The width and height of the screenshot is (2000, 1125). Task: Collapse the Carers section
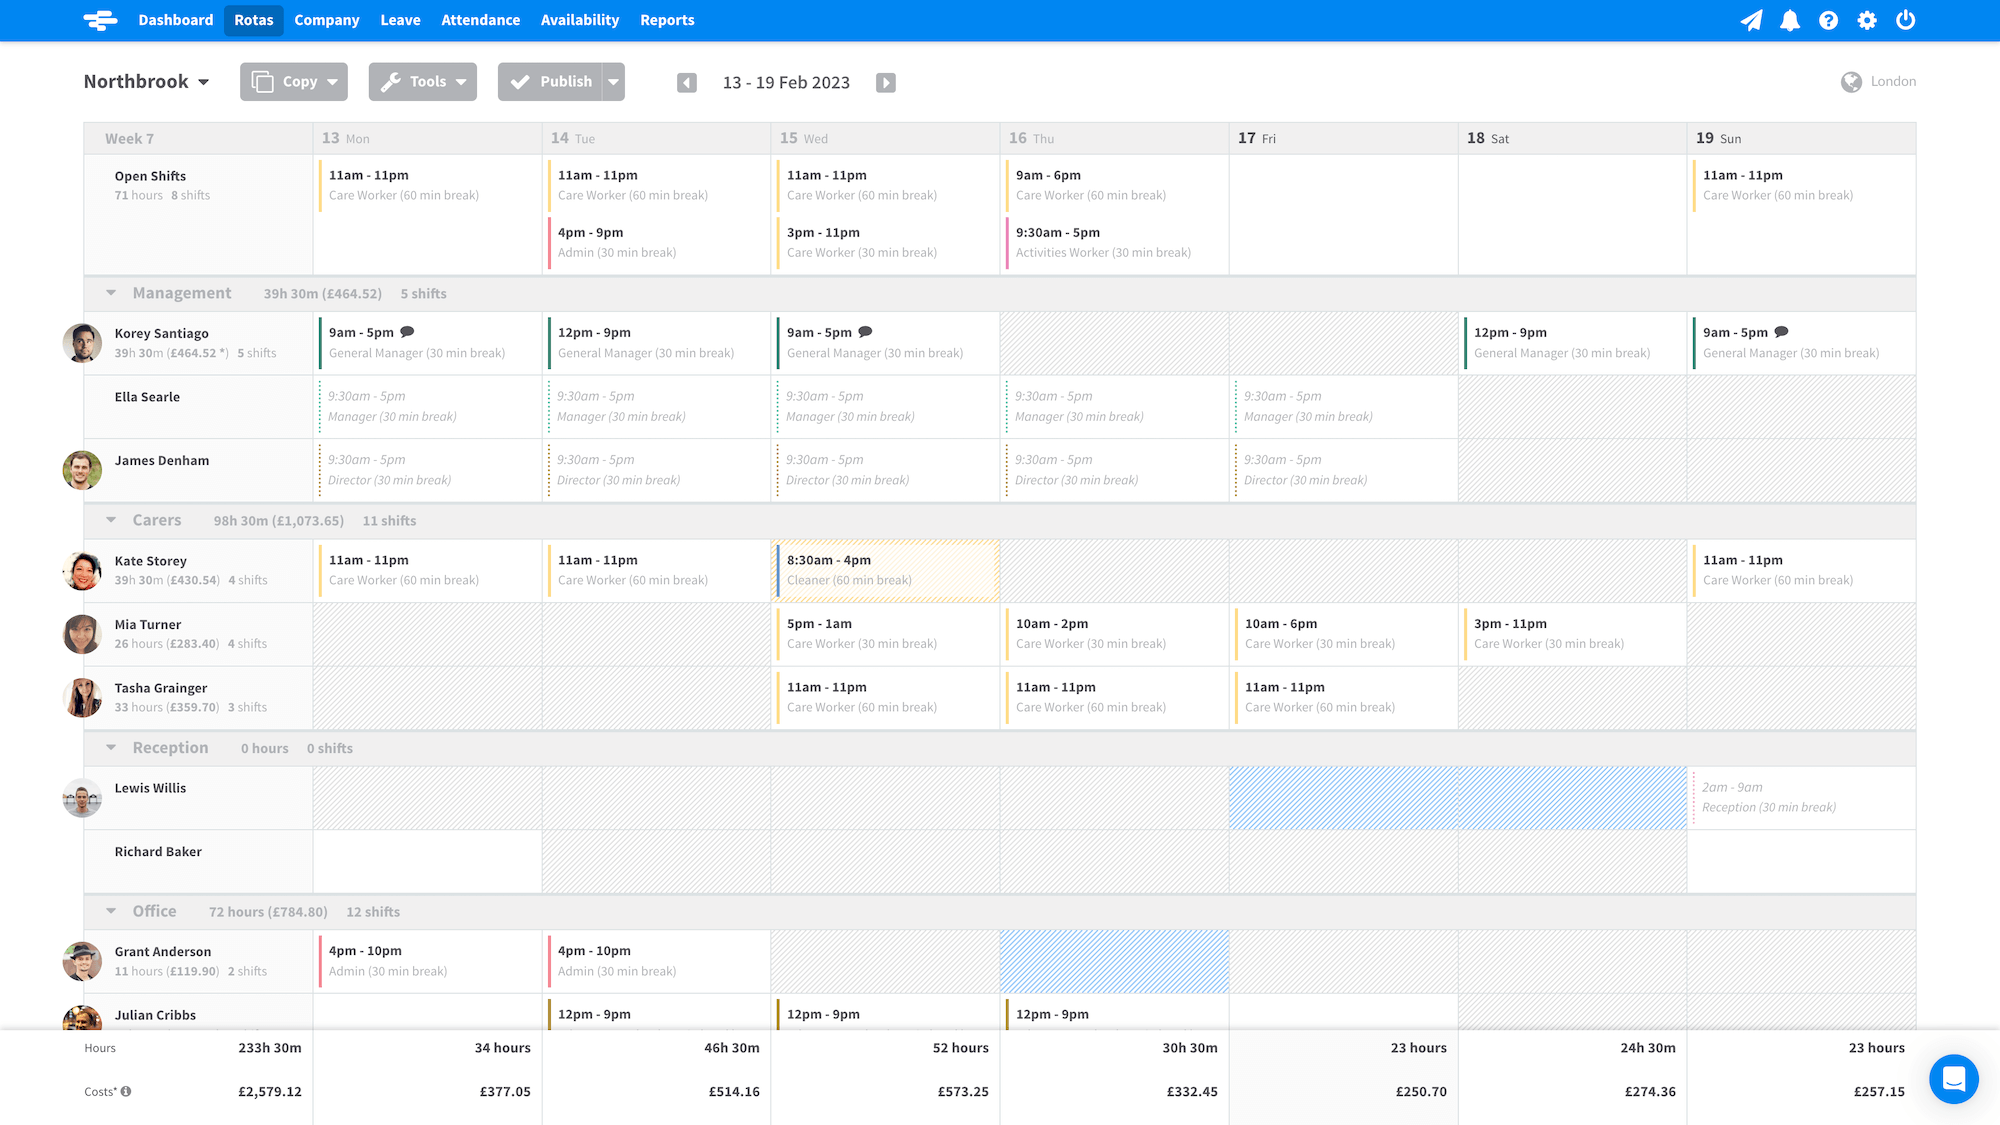(111, 520)
